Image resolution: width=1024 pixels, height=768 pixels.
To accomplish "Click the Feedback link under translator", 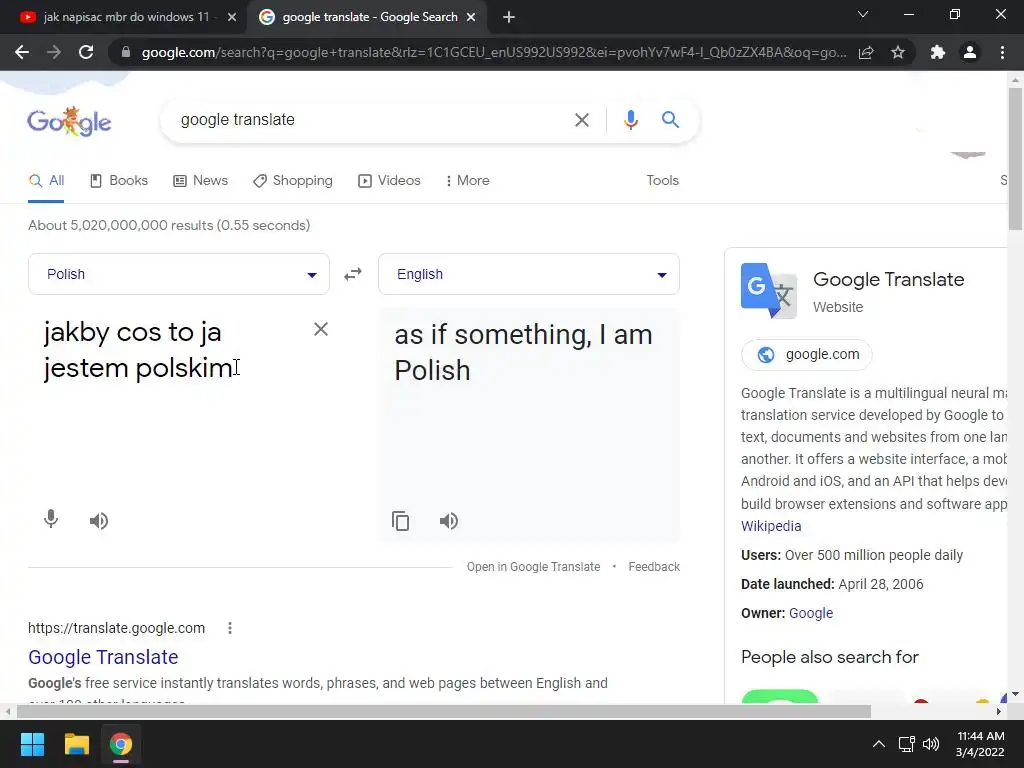I will point(654,567).
